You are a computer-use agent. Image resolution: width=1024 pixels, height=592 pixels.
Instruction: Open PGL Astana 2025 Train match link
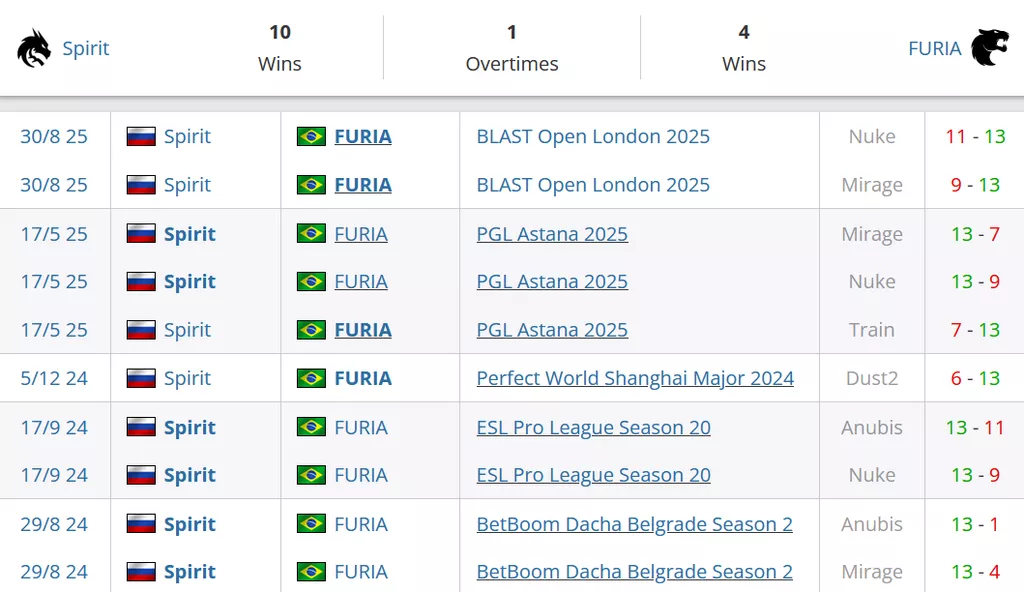click(x=552, y=330)
